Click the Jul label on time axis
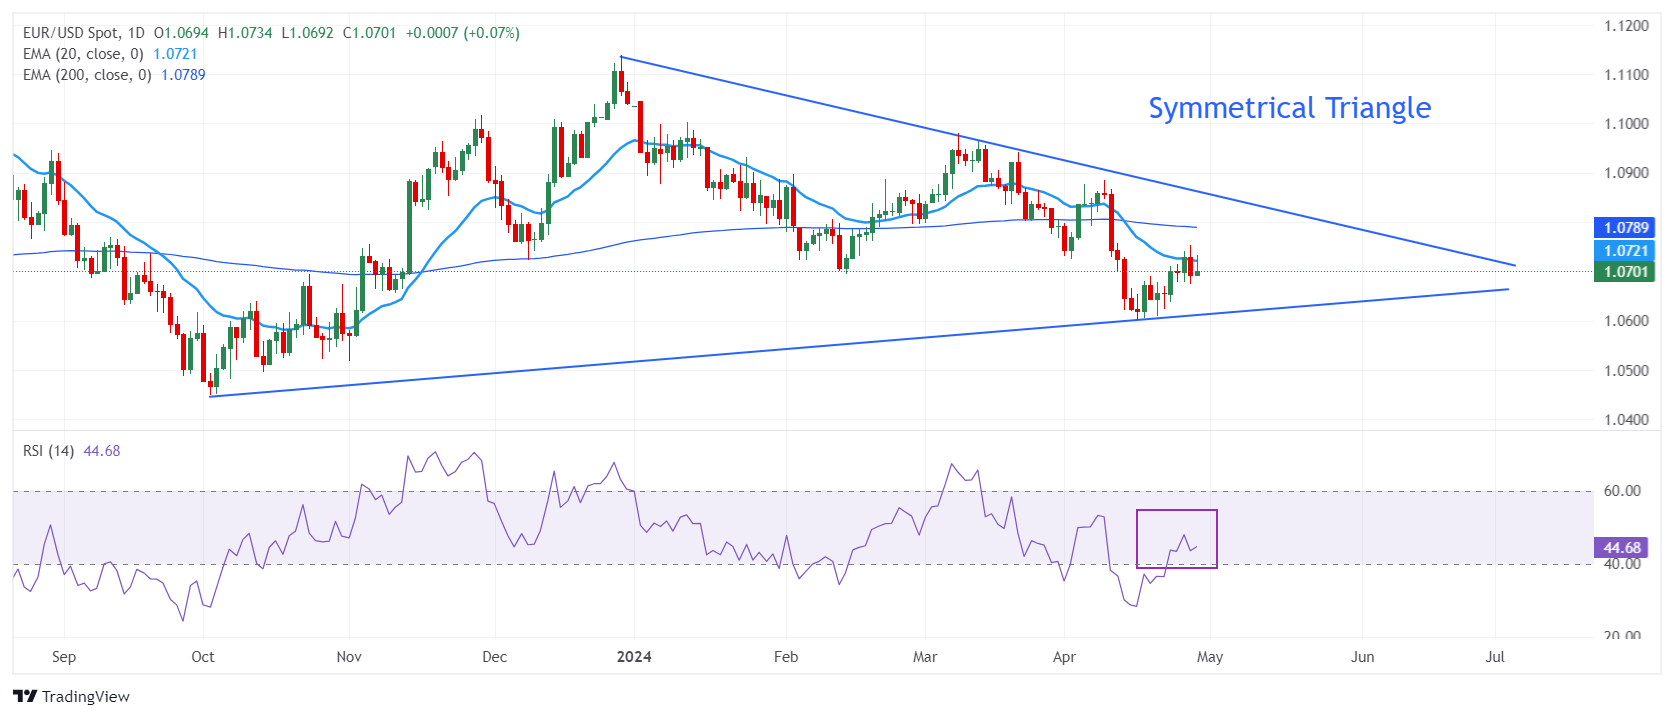 (x=1495, y=657)
